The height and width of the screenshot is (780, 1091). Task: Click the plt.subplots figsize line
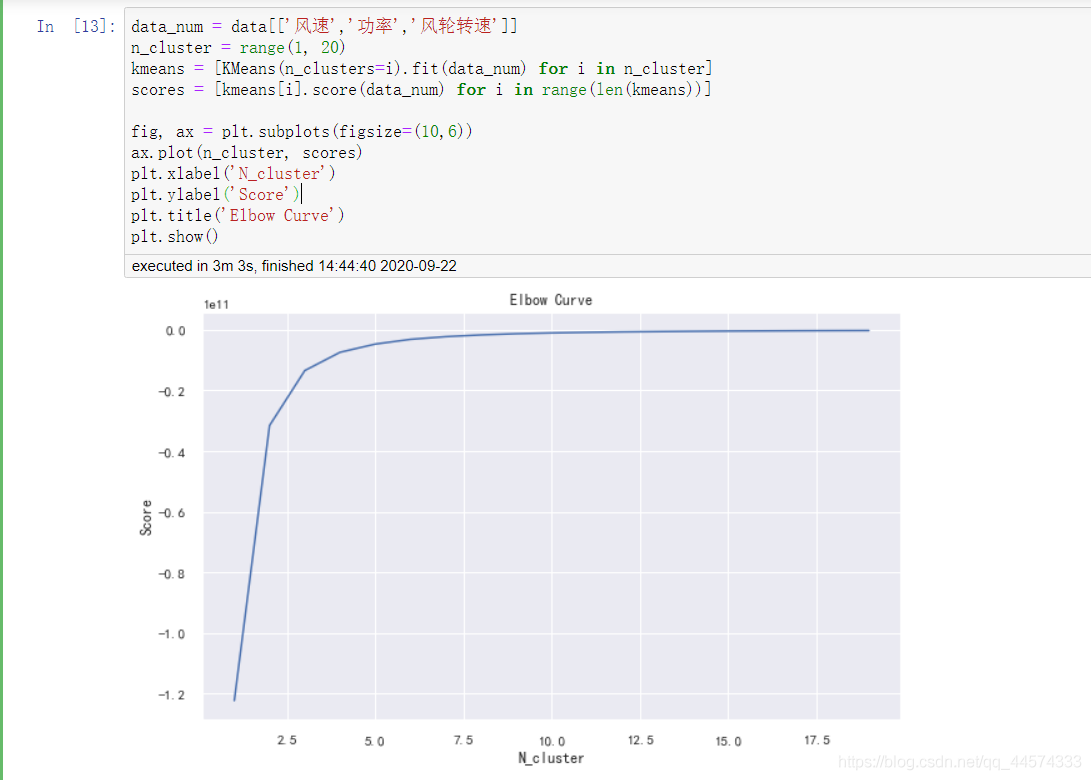[x=301, y=132]
